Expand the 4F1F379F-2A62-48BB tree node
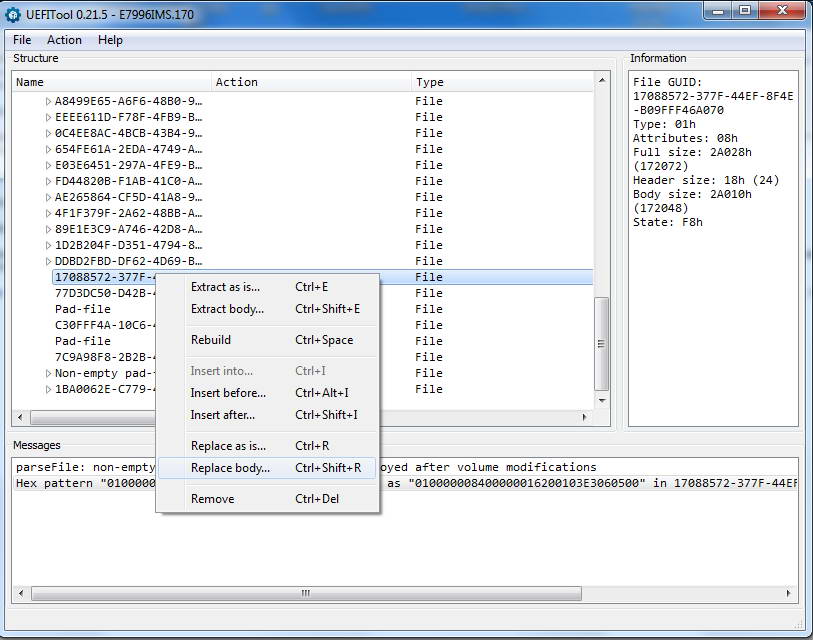Screen dimensions: 813x640 (x=48, y=213)
